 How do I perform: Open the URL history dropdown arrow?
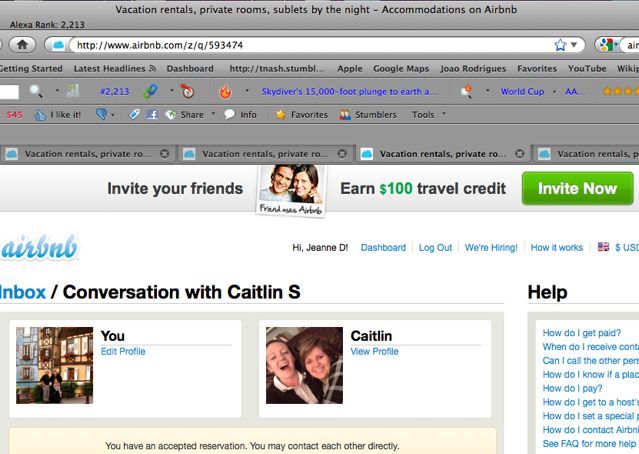coord(574,45)
